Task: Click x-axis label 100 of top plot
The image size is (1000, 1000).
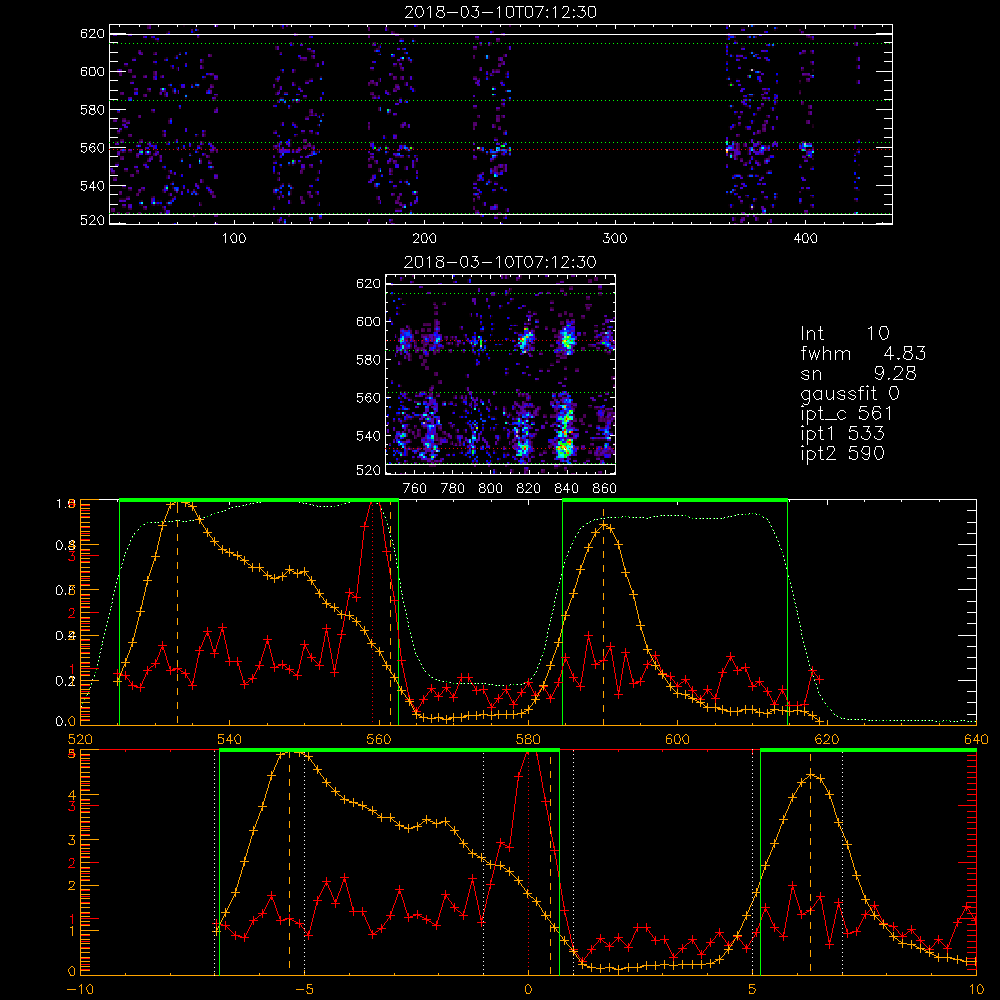Action: click(233, 239)
